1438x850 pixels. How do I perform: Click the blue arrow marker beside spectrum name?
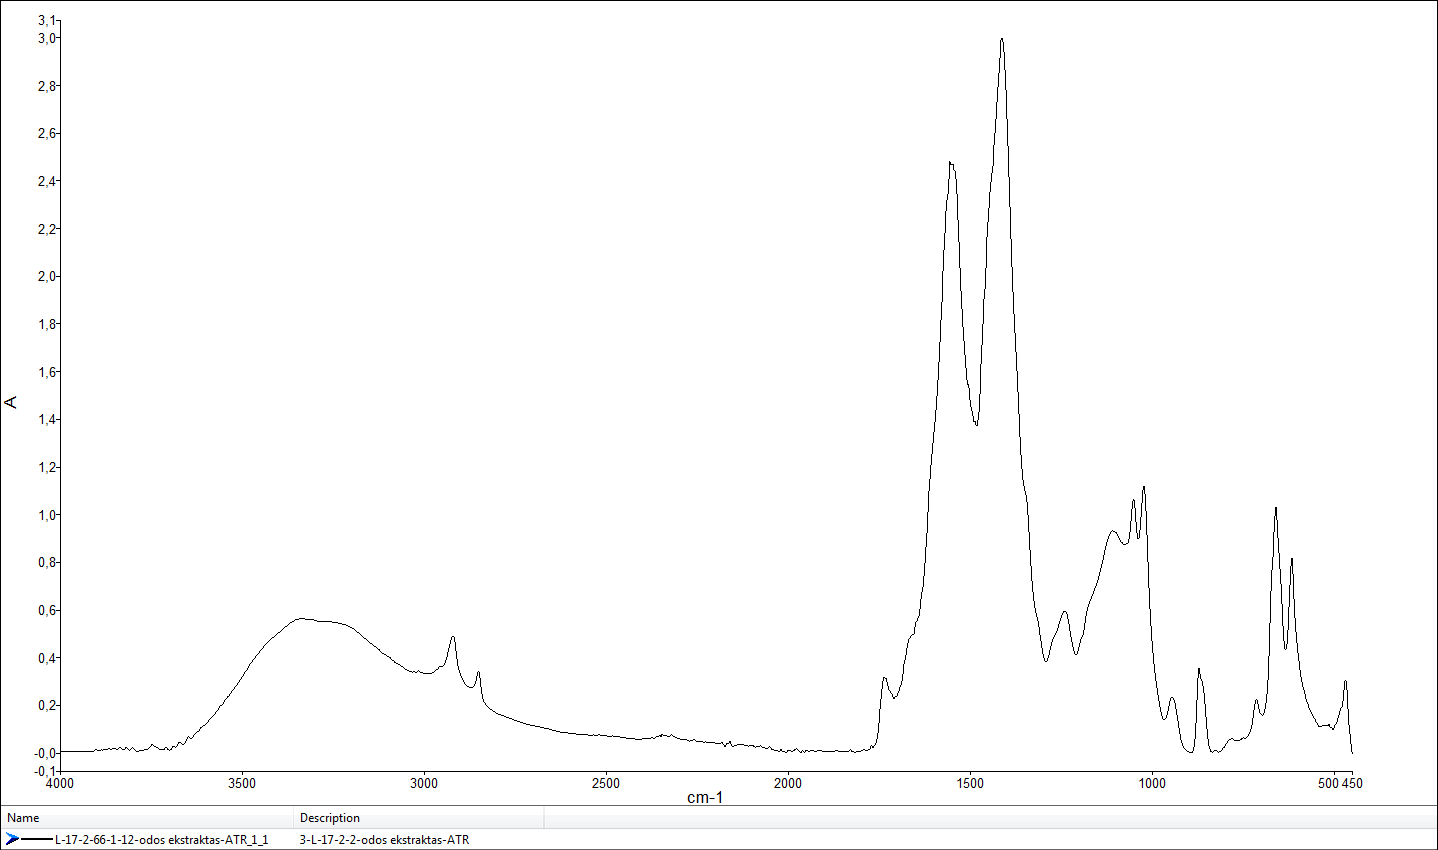pyautogui.click(x=12, y=839)
